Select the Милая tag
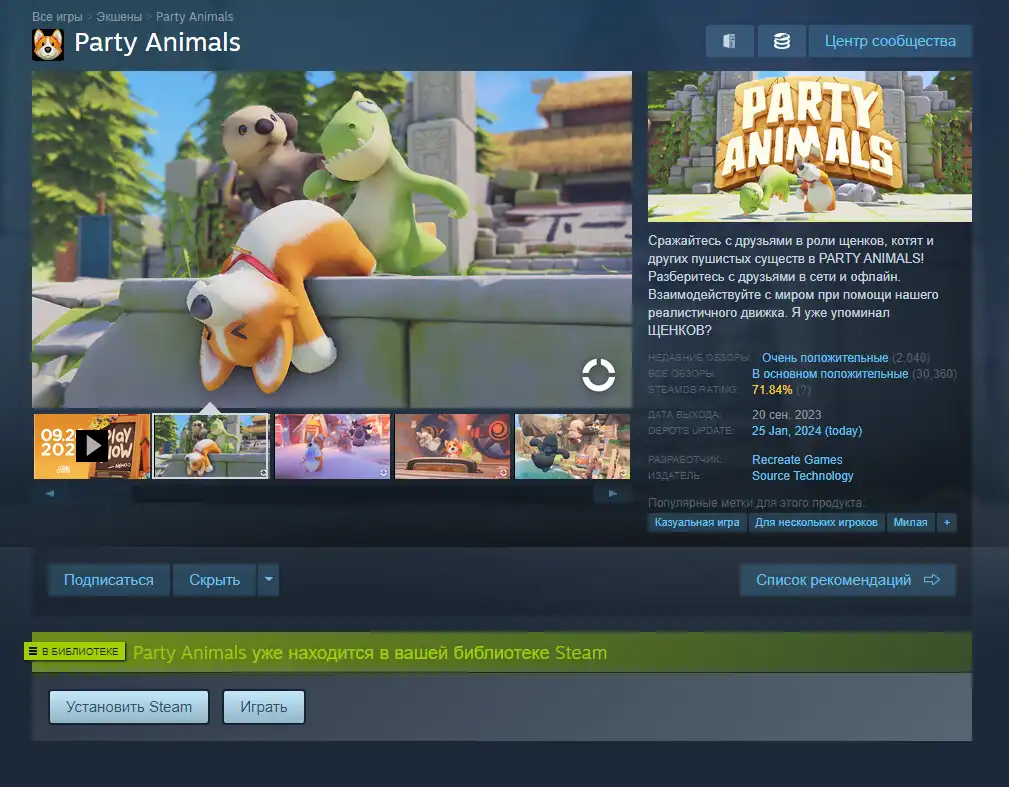This screenshot has height=787, width=1009. click(910, 523)
